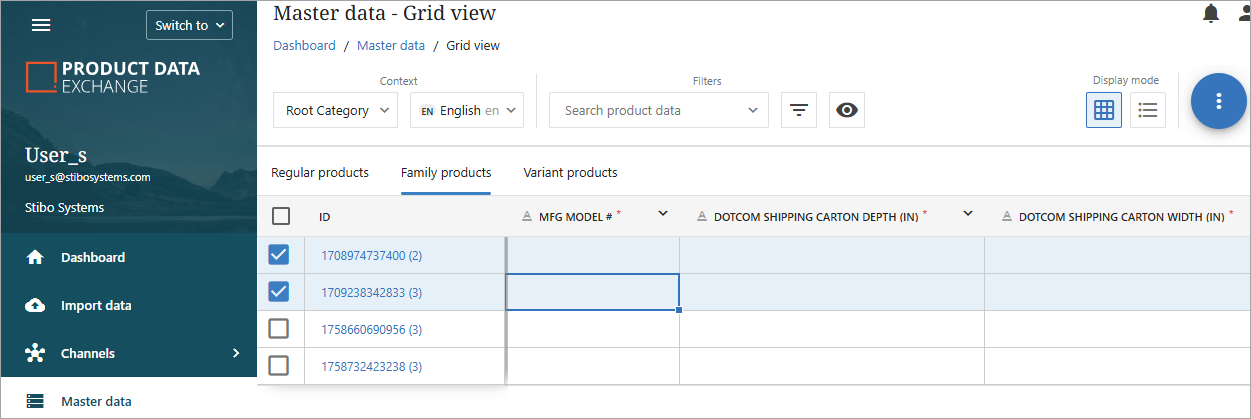Open the English language dropdown
Screen dimensions: 1251x419
467,110
